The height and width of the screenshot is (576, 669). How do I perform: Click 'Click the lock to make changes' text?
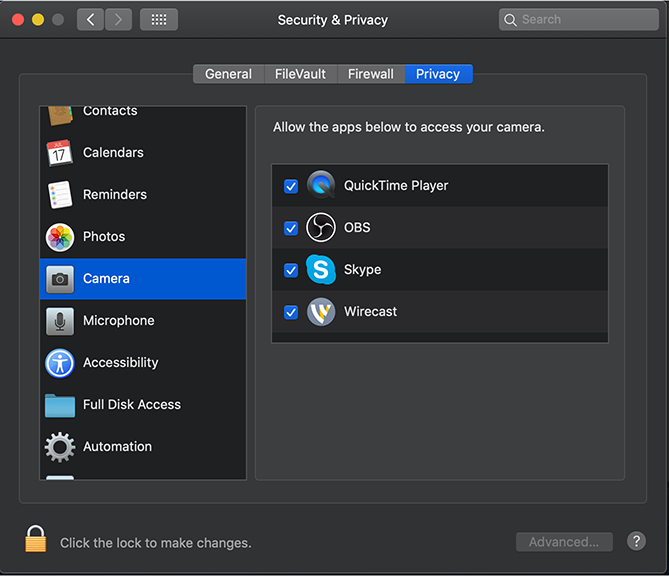155,543
